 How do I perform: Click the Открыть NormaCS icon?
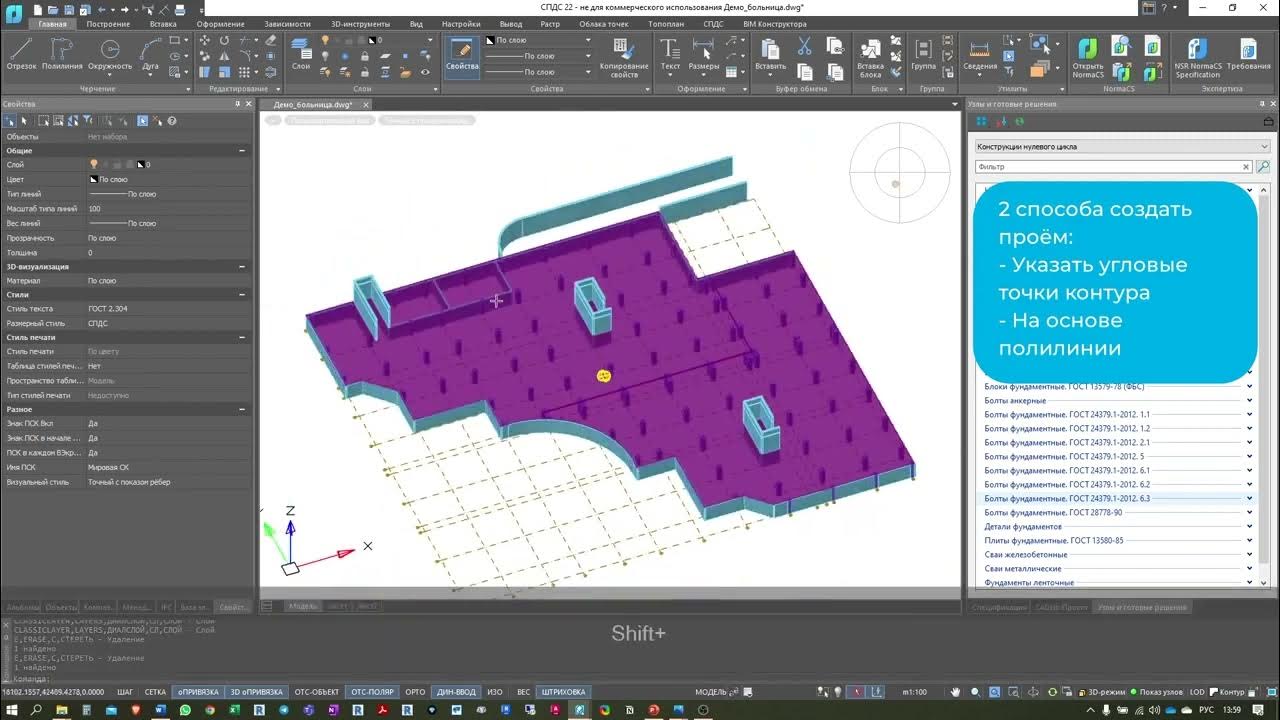click(x=1088, y=58)
